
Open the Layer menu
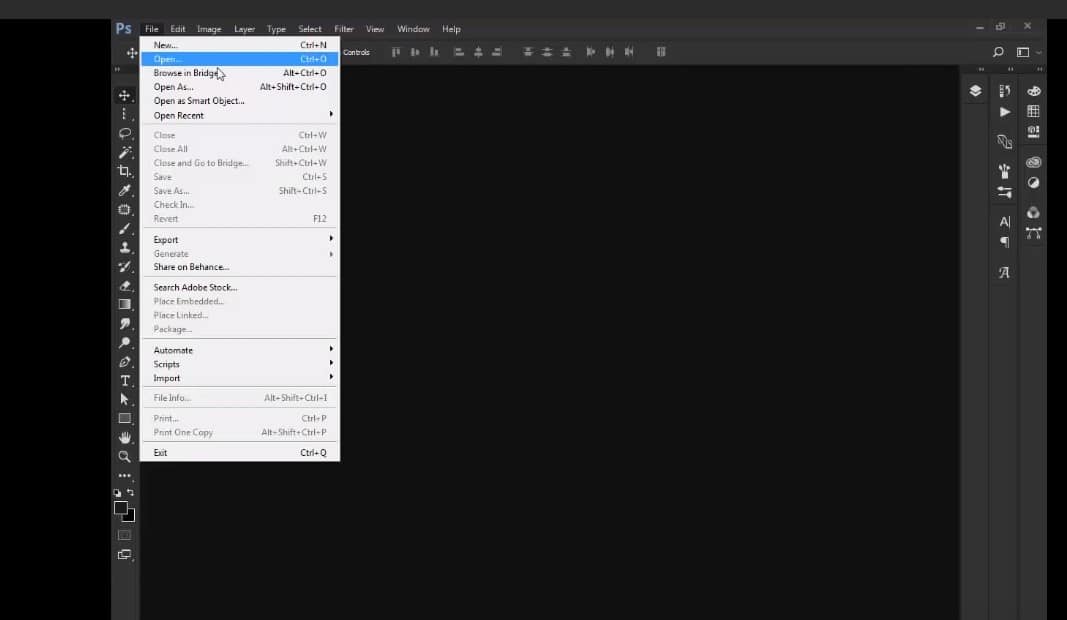point(244,29)
